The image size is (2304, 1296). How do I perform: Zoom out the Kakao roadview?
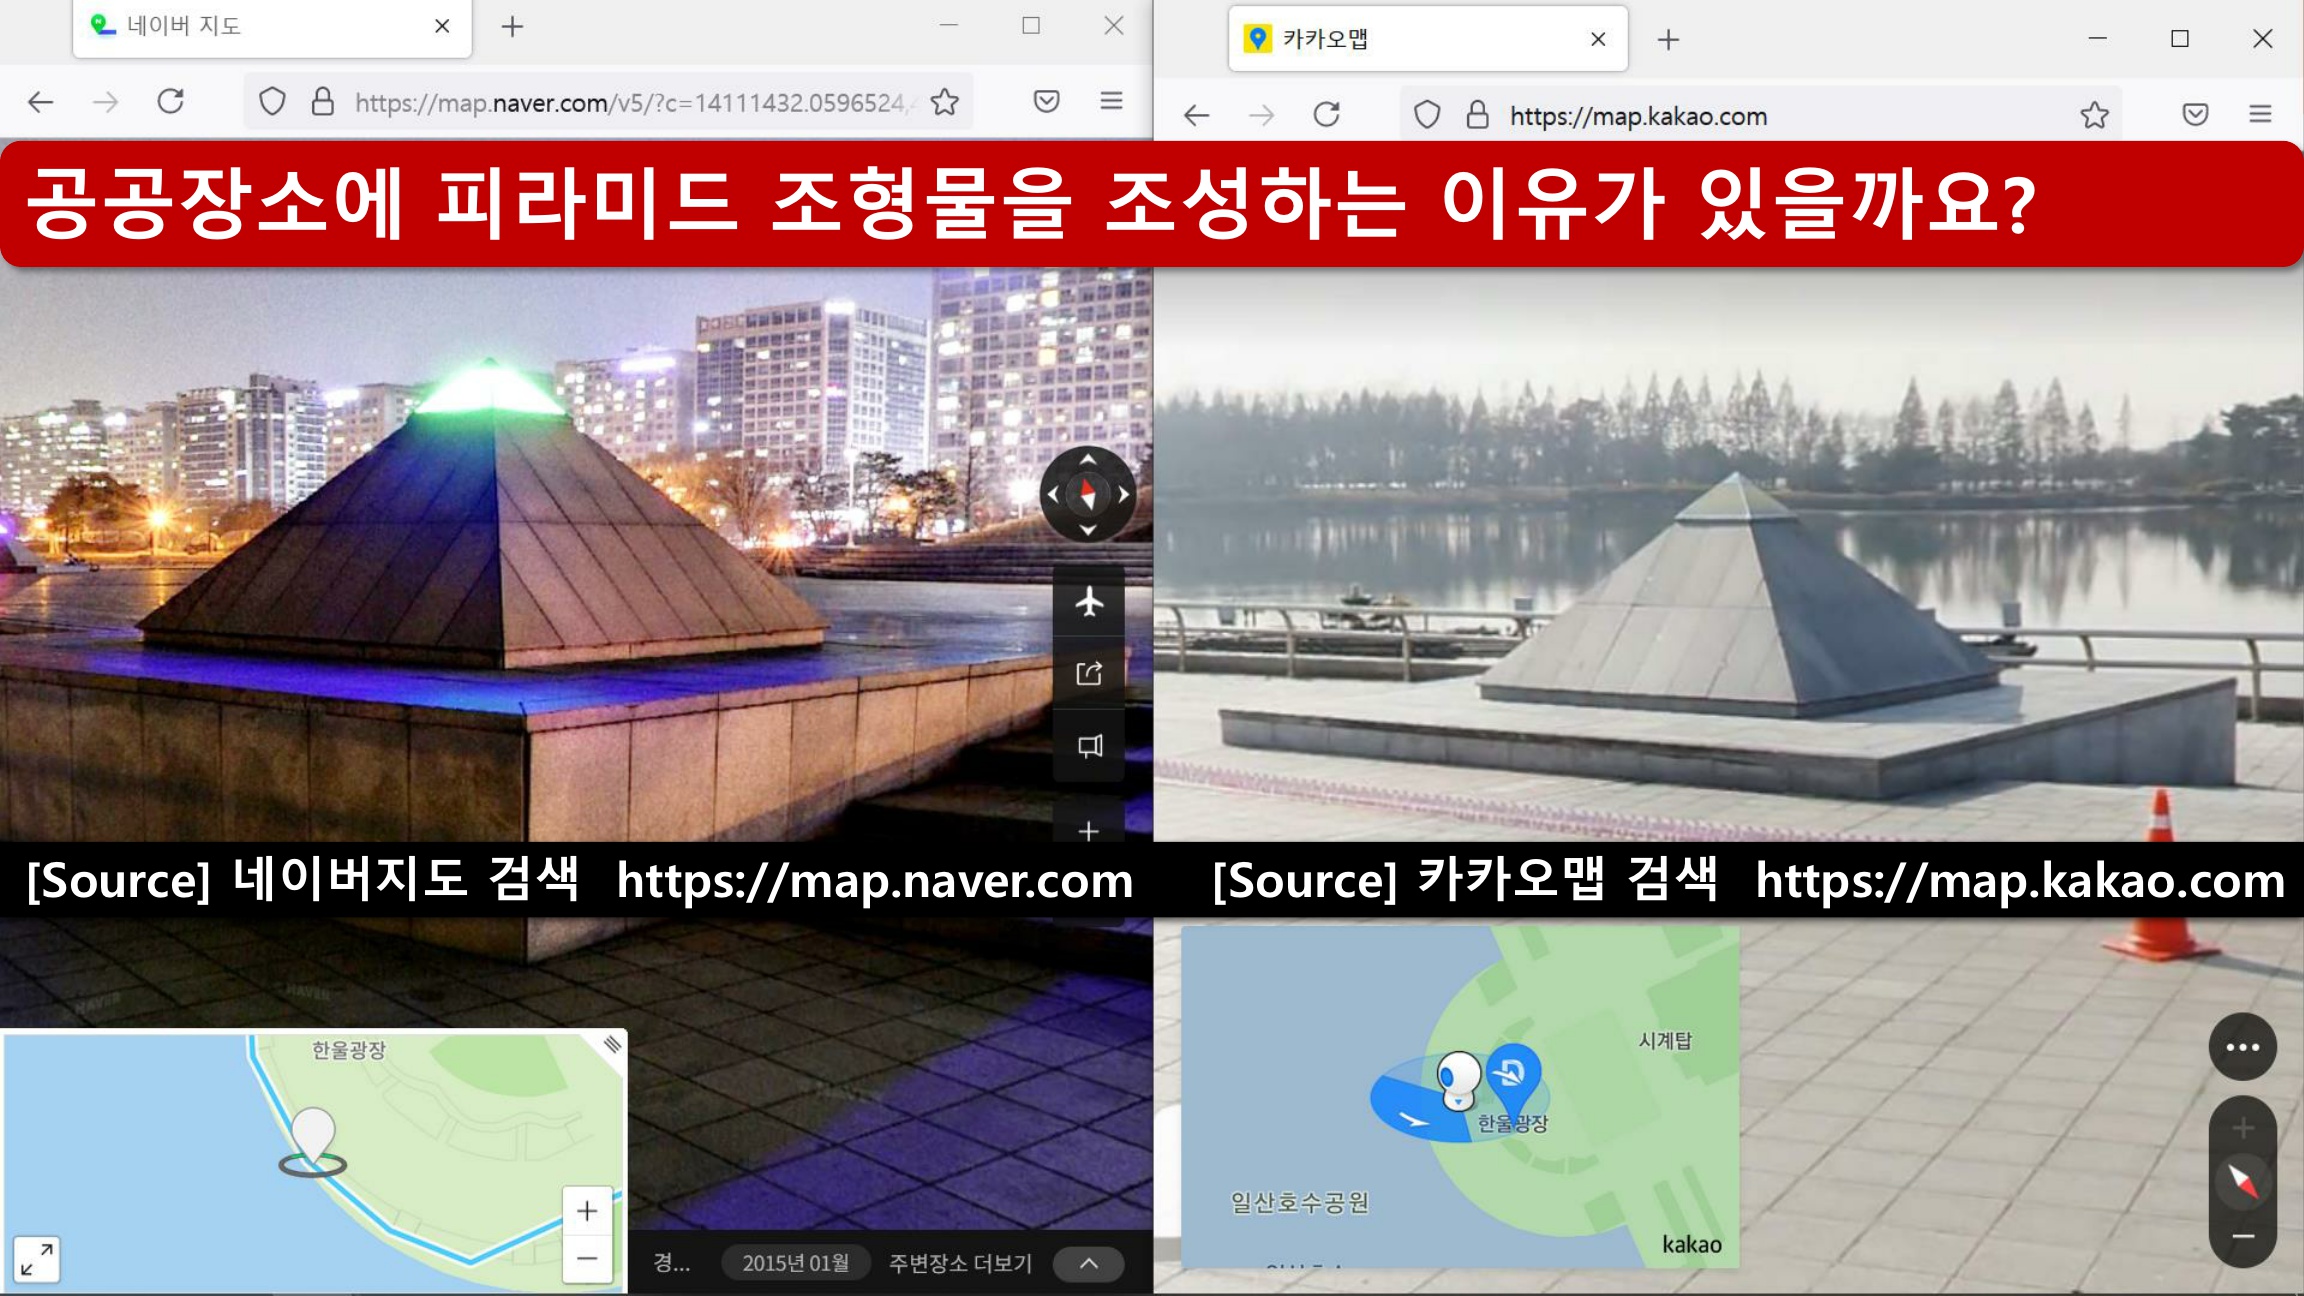coord(2243,1237)
